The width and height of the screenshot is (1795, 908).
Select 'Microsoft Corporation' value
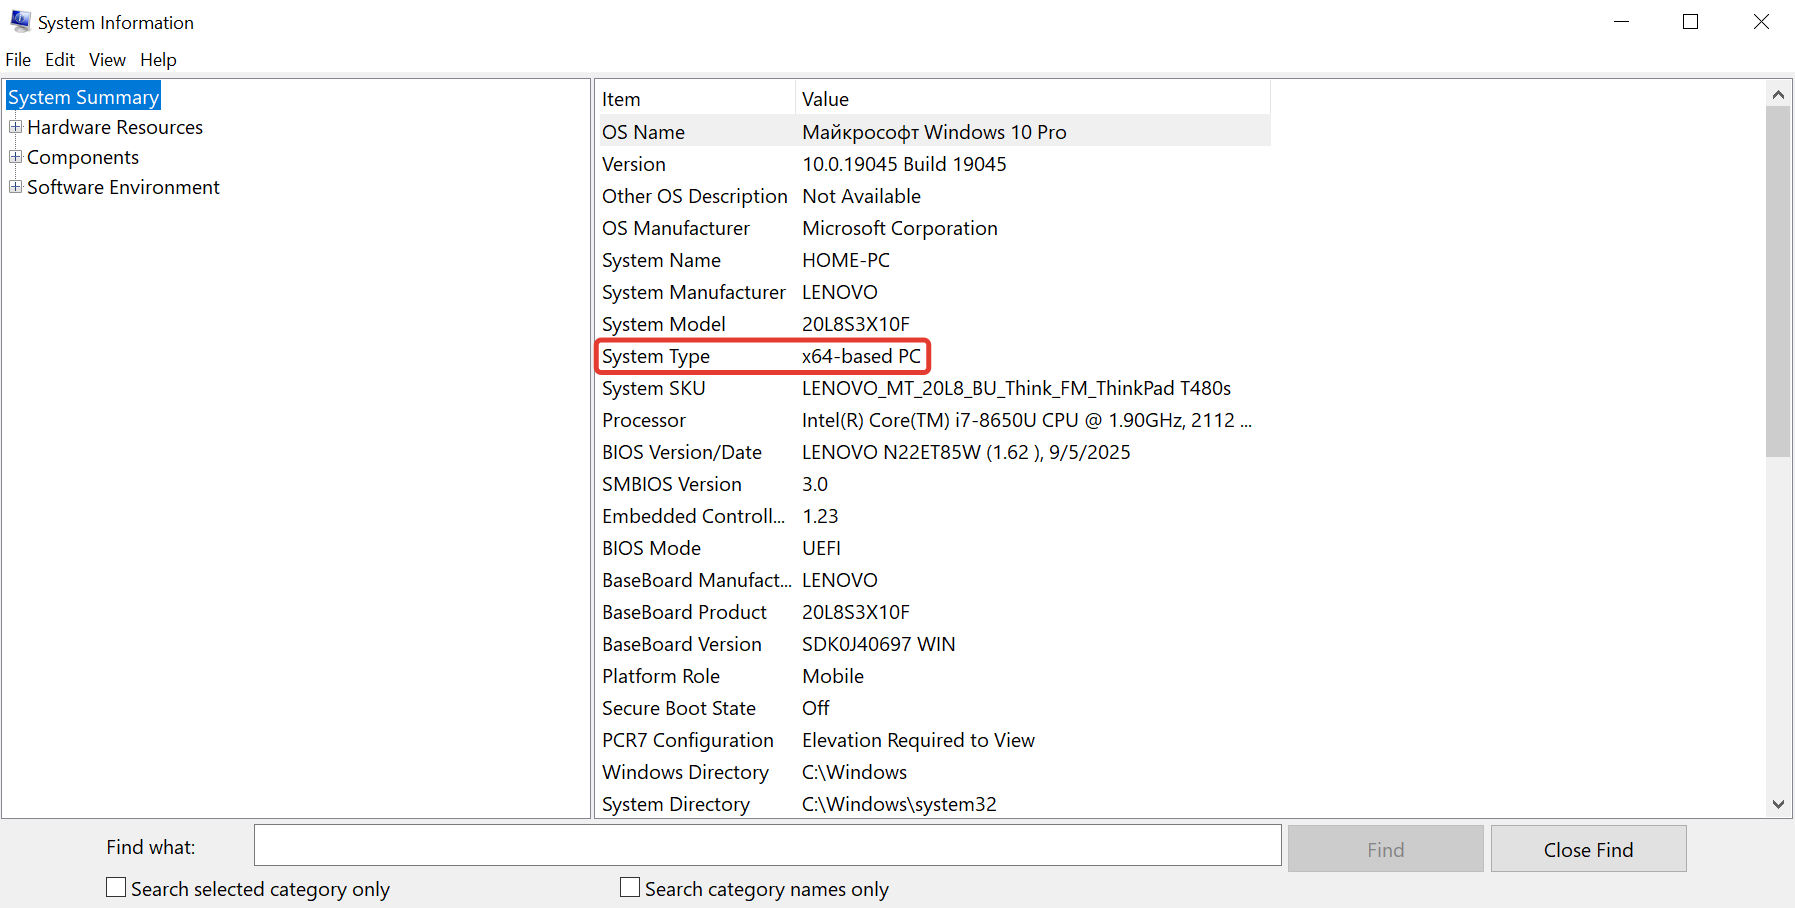click(x=900, y=228)
